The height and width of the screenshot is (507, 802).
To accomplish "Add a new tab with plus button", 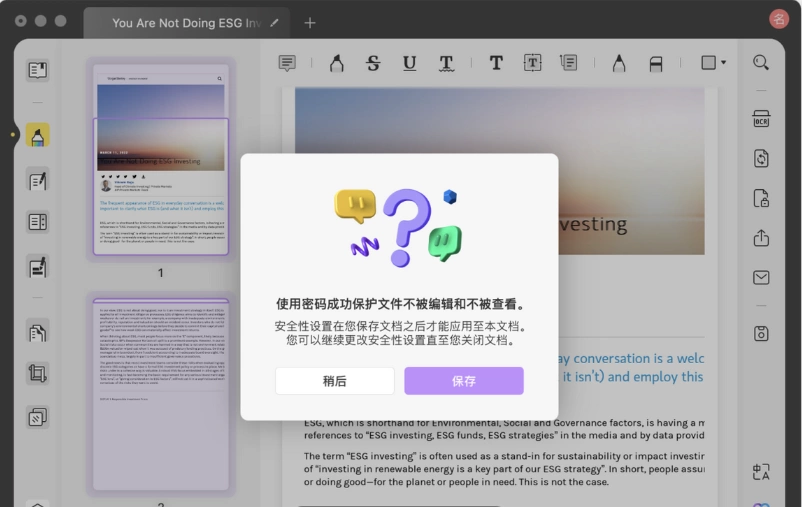I will tap(309, 23).
